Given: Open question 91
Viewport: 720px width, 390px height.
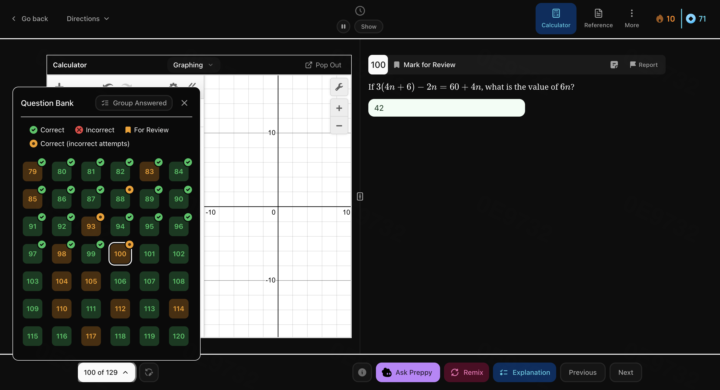Looking at the screenshot, I should coord(33,226).
